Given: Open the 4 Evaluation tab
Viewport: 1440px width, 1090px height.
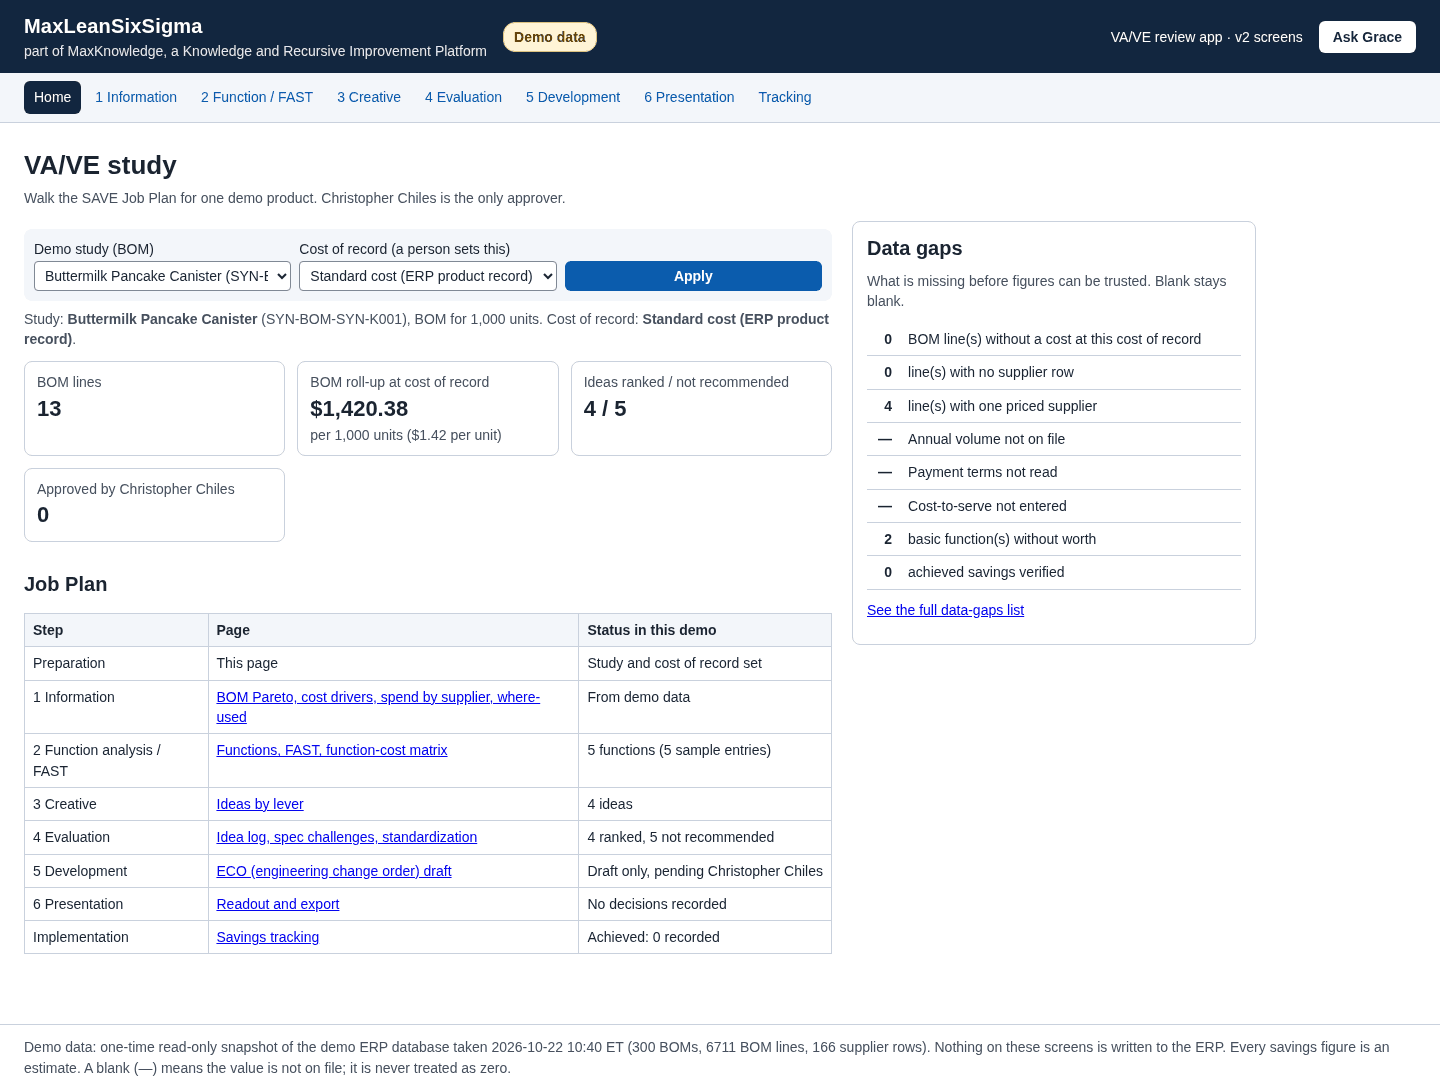Looking at the screenshot, I should point(463,97).
